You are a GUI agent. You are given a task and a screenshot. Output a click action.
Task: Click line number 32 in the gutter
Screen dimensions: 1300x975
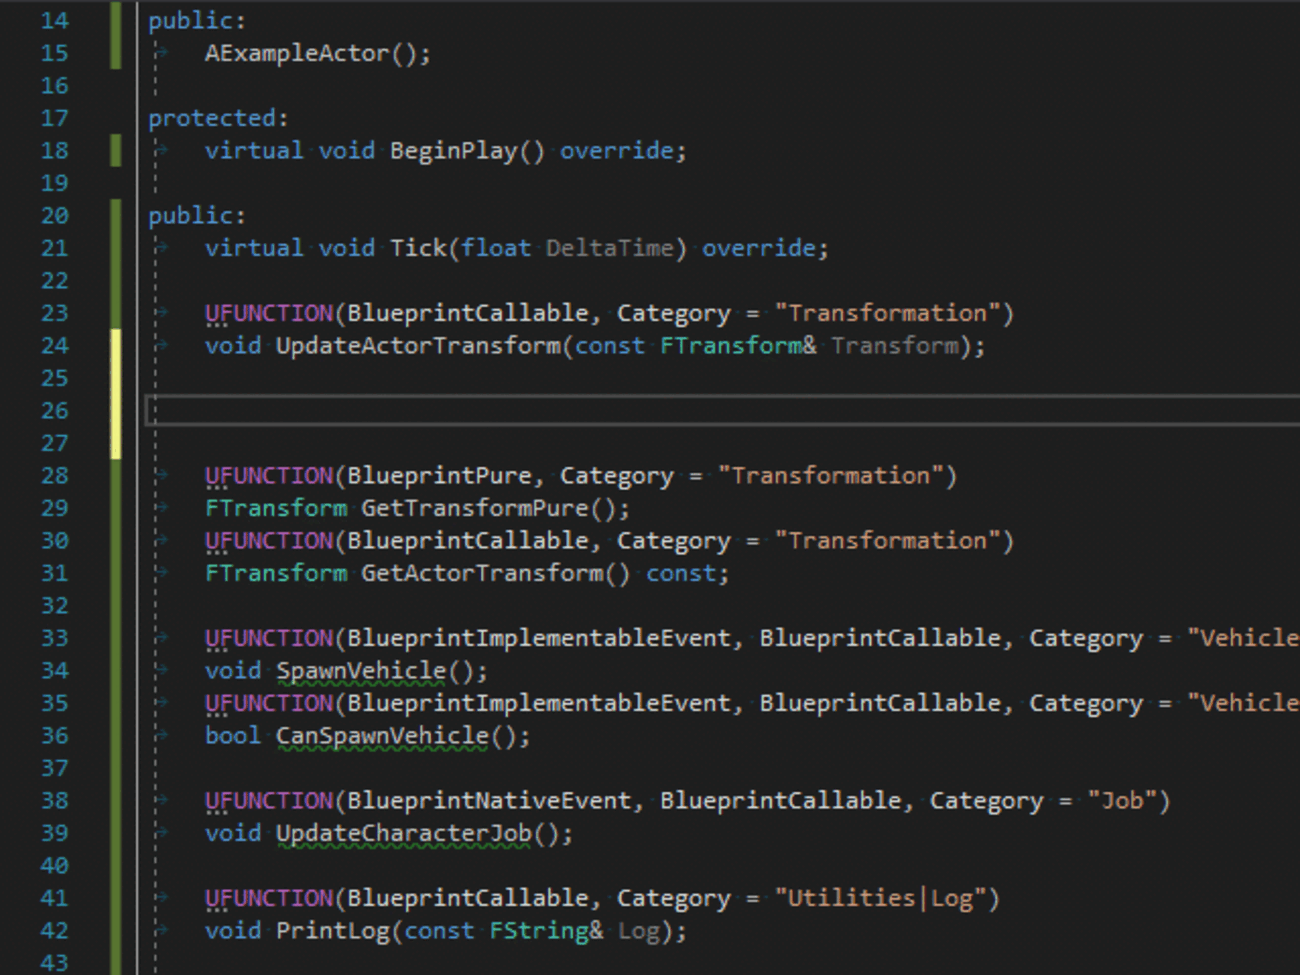coord(55,606)
